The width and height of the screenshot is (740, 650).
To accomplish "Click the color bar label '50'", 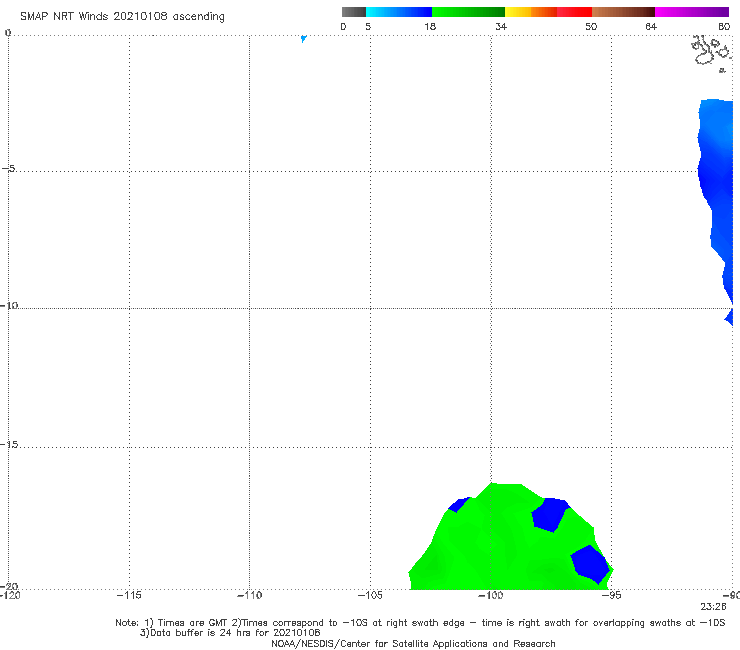I will click(591, 26).
